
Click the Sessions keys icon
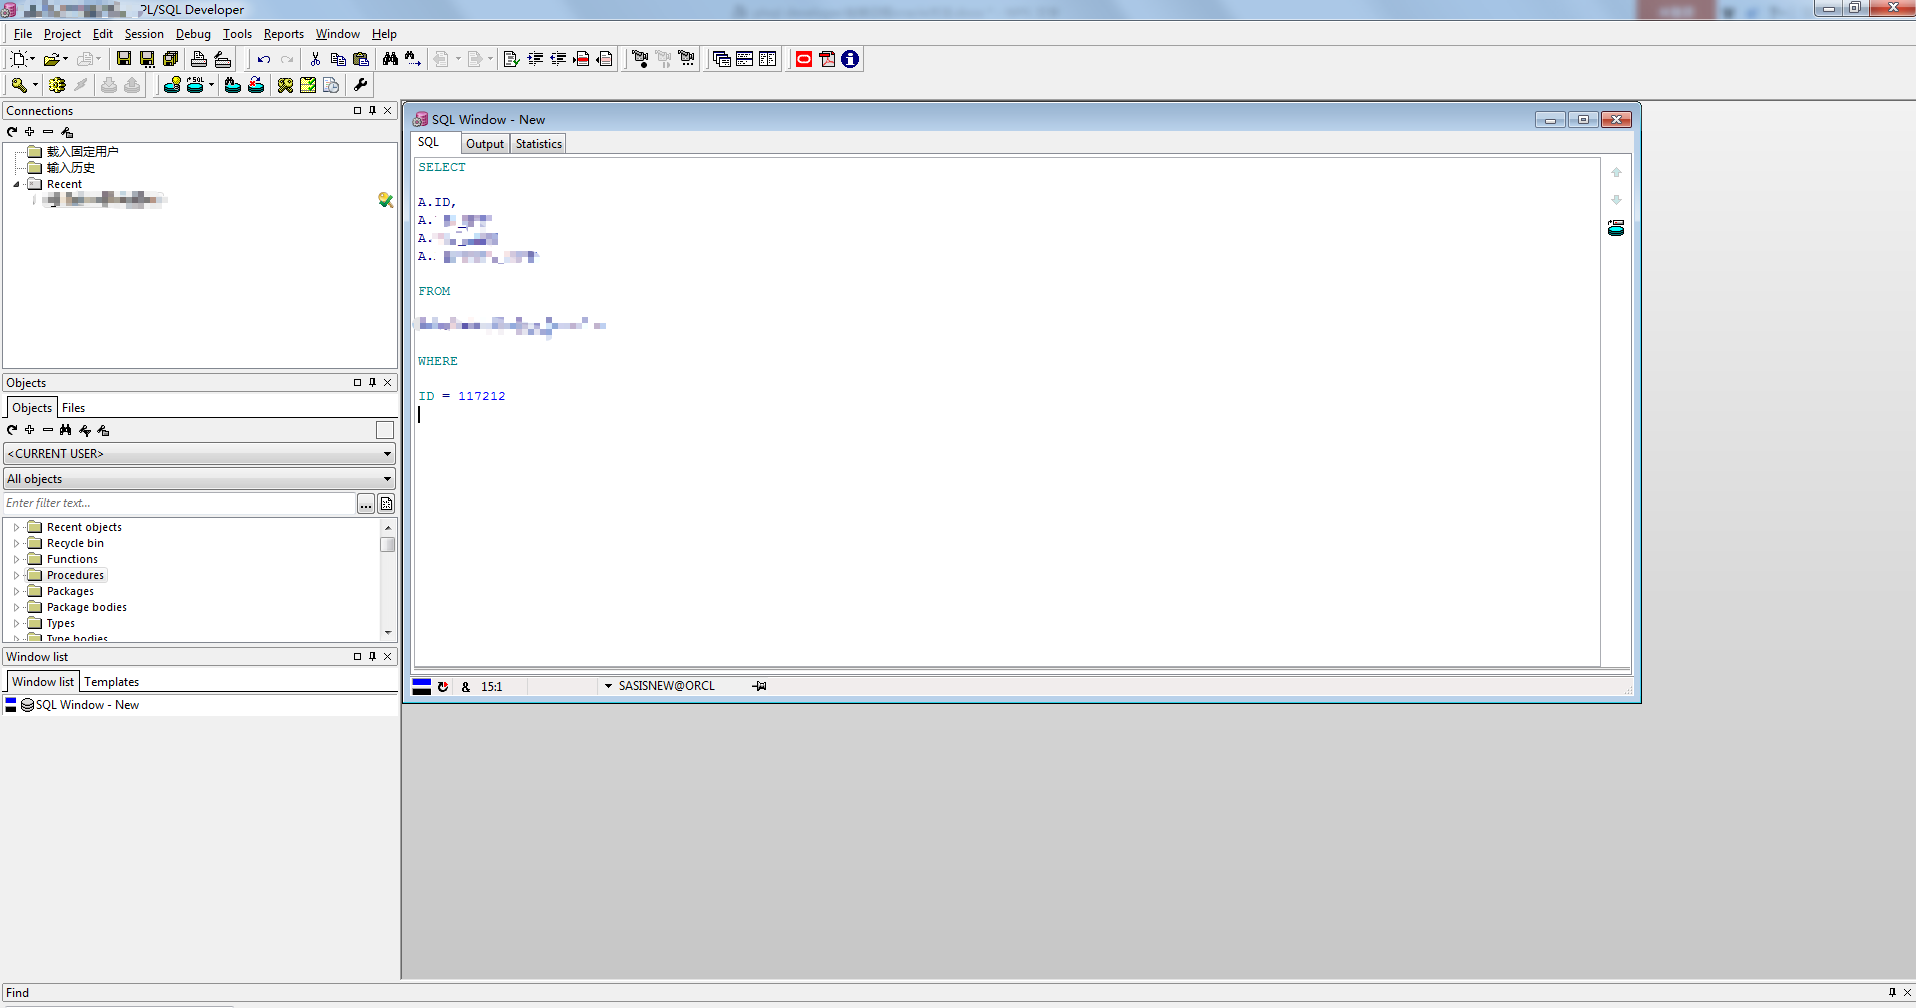[x=285, y=85]
